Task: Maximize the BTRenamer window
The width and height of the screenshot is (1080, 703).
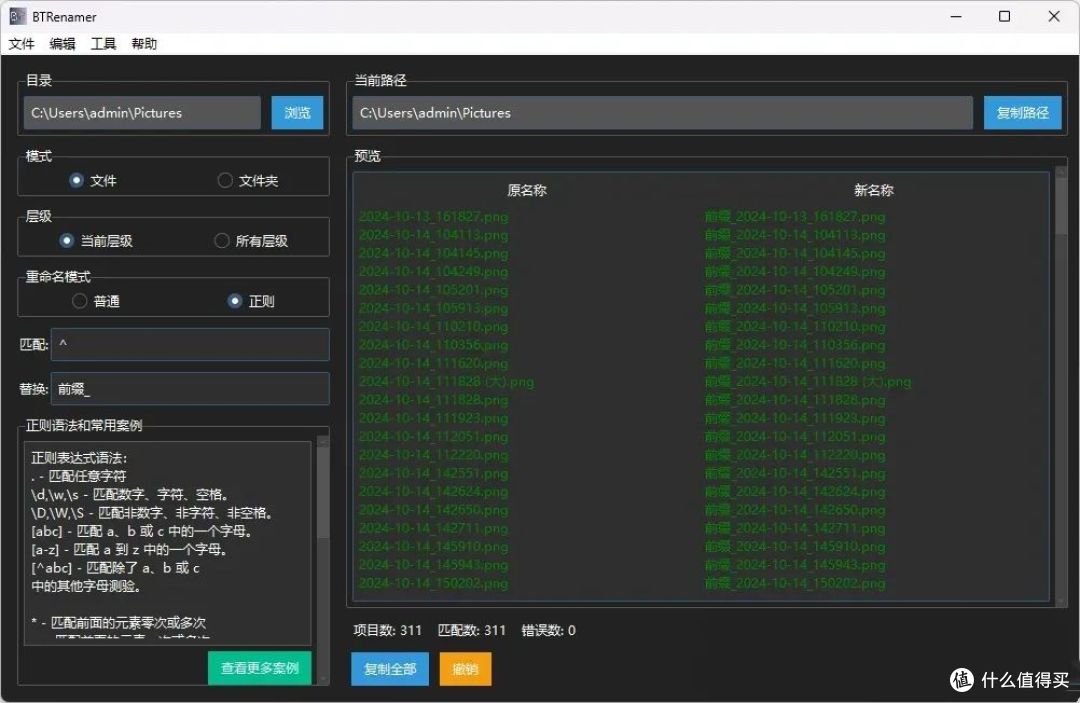Action: tap(1004, 16)
